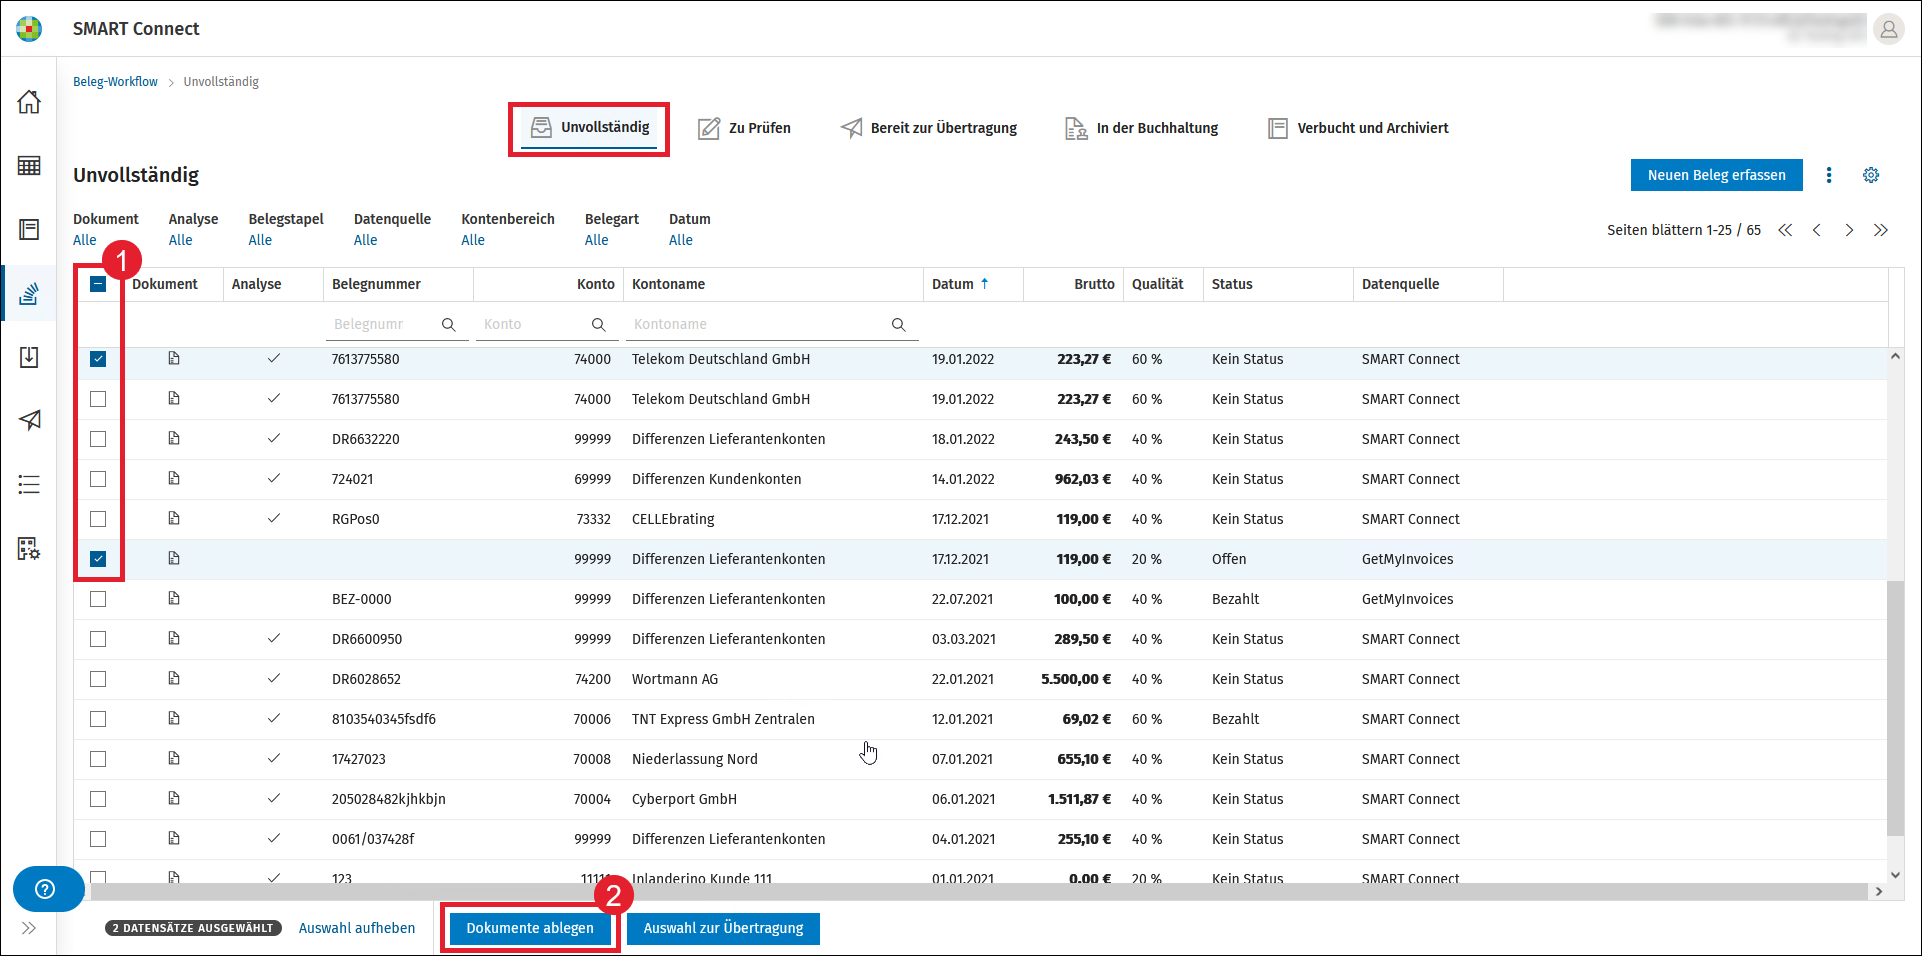Check the DR6600950 row checkbox
Viewport: 1922px width, 956px height.
[98, 639]
